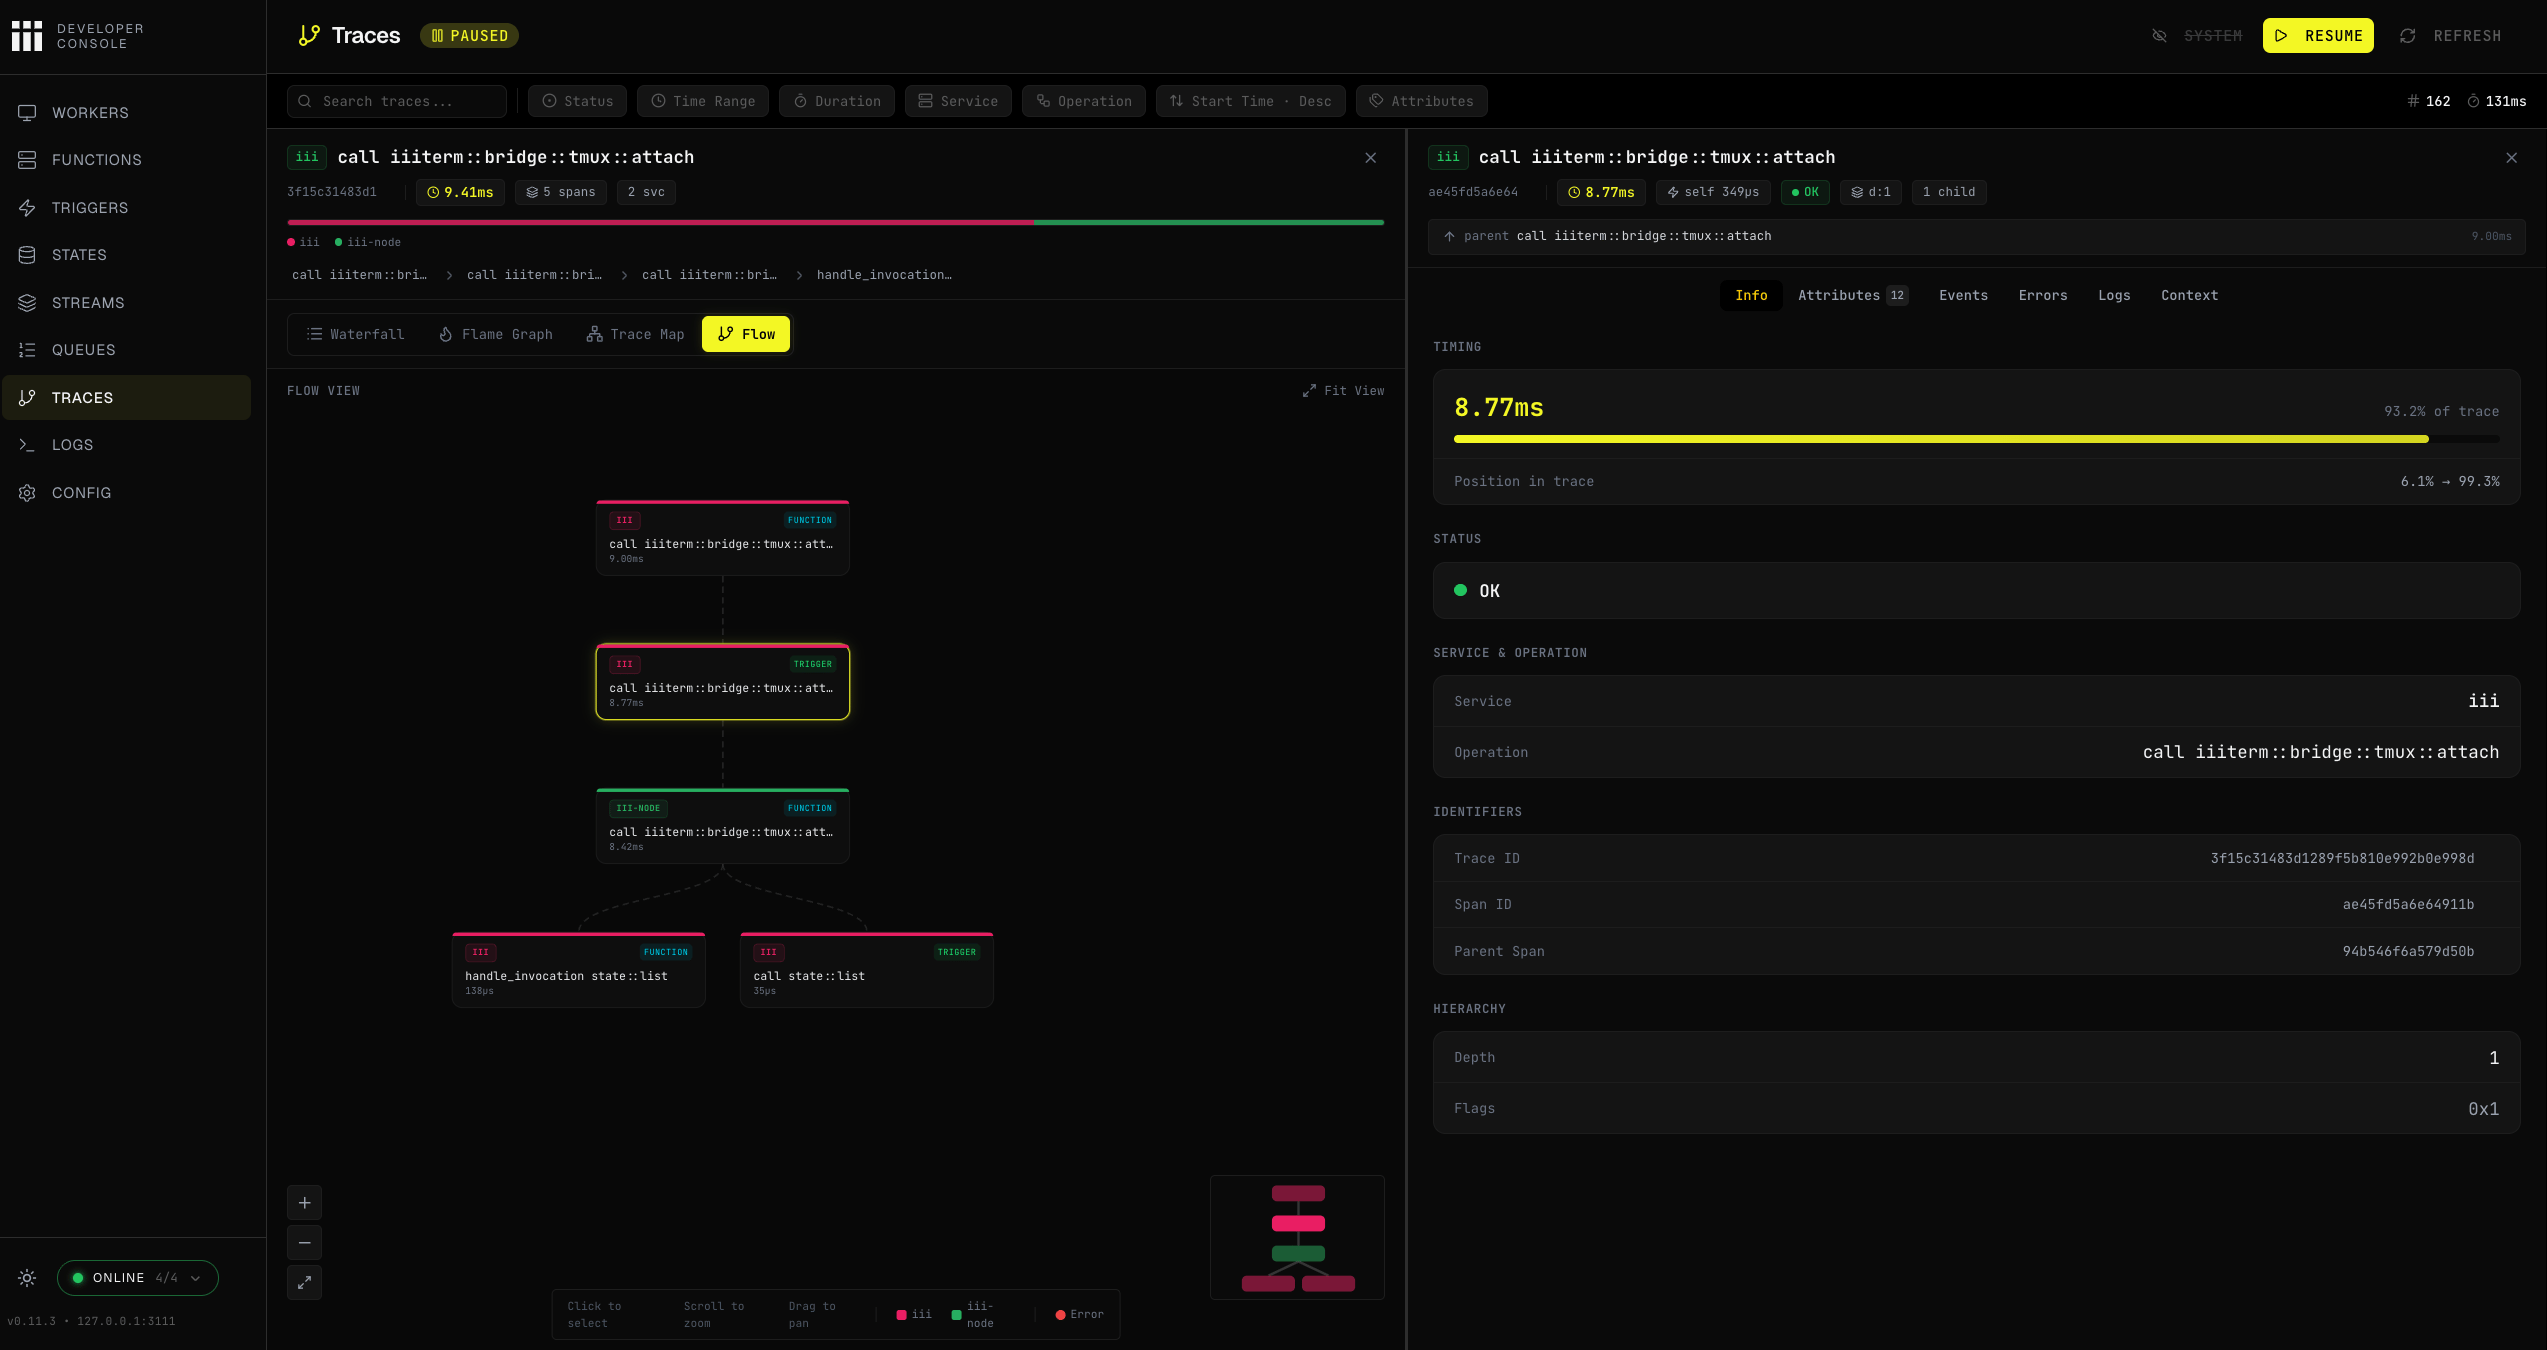Select the call state::list 35µs node
This screenshot has width=2547, height=1350.
tap(867, 970)
